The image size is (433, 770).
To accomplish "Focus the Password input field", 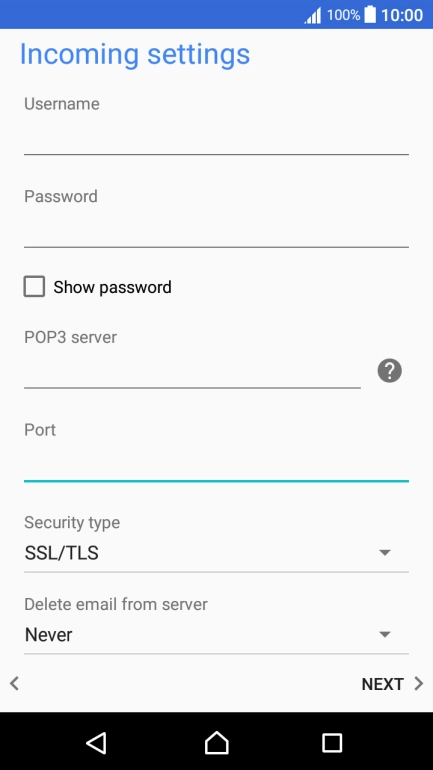I will point(216,231).
